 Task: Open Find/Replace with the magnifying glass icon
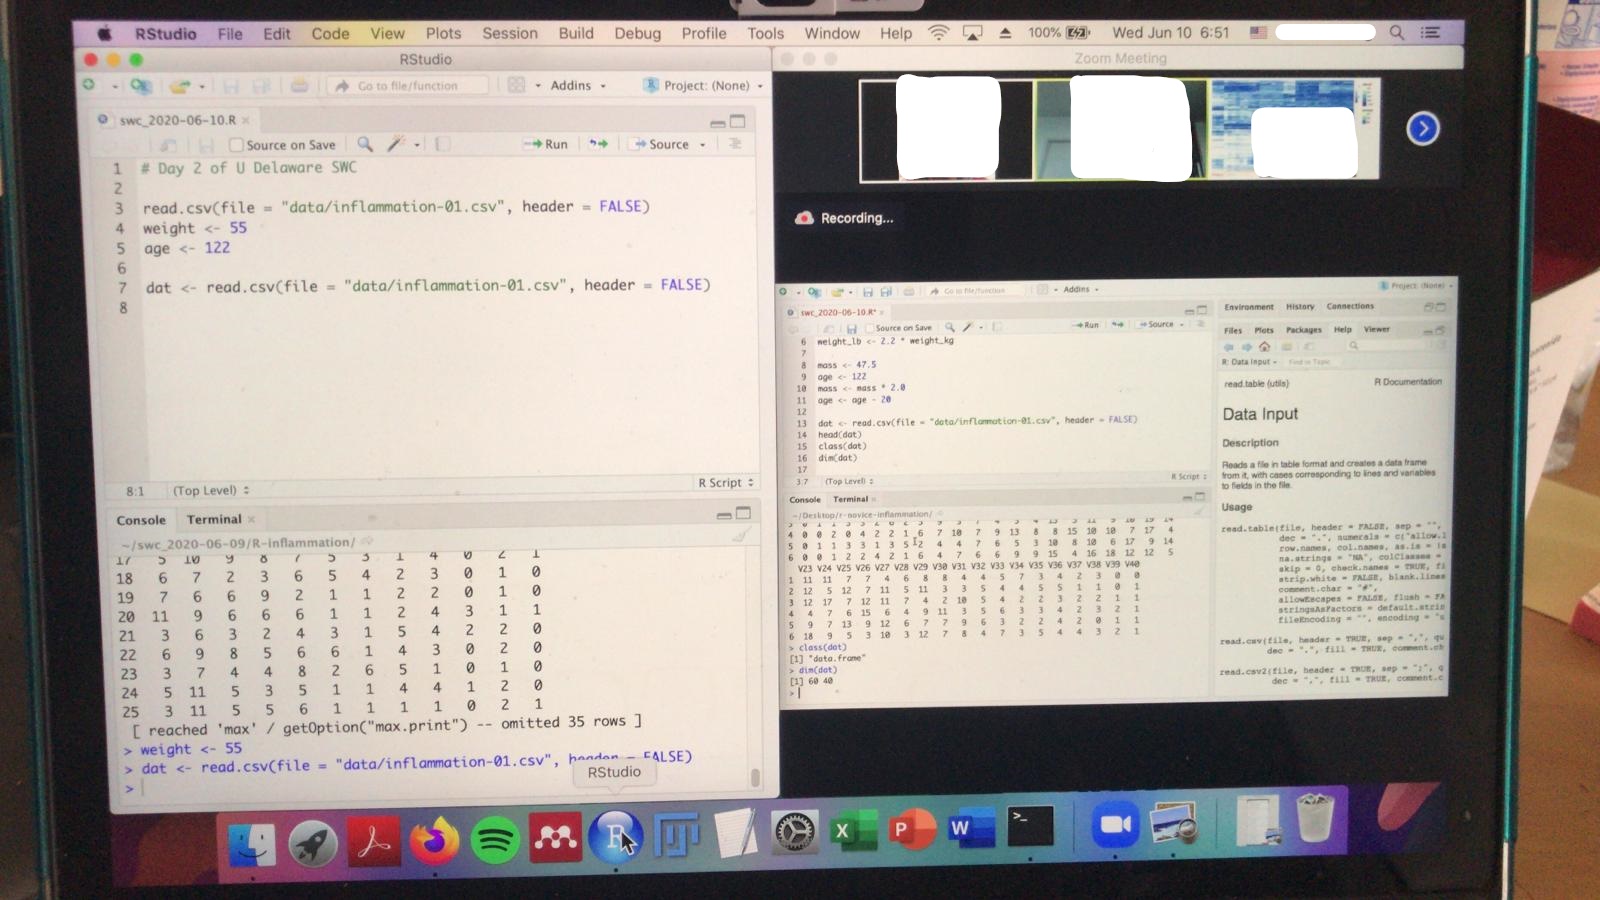tap(366, 144)
